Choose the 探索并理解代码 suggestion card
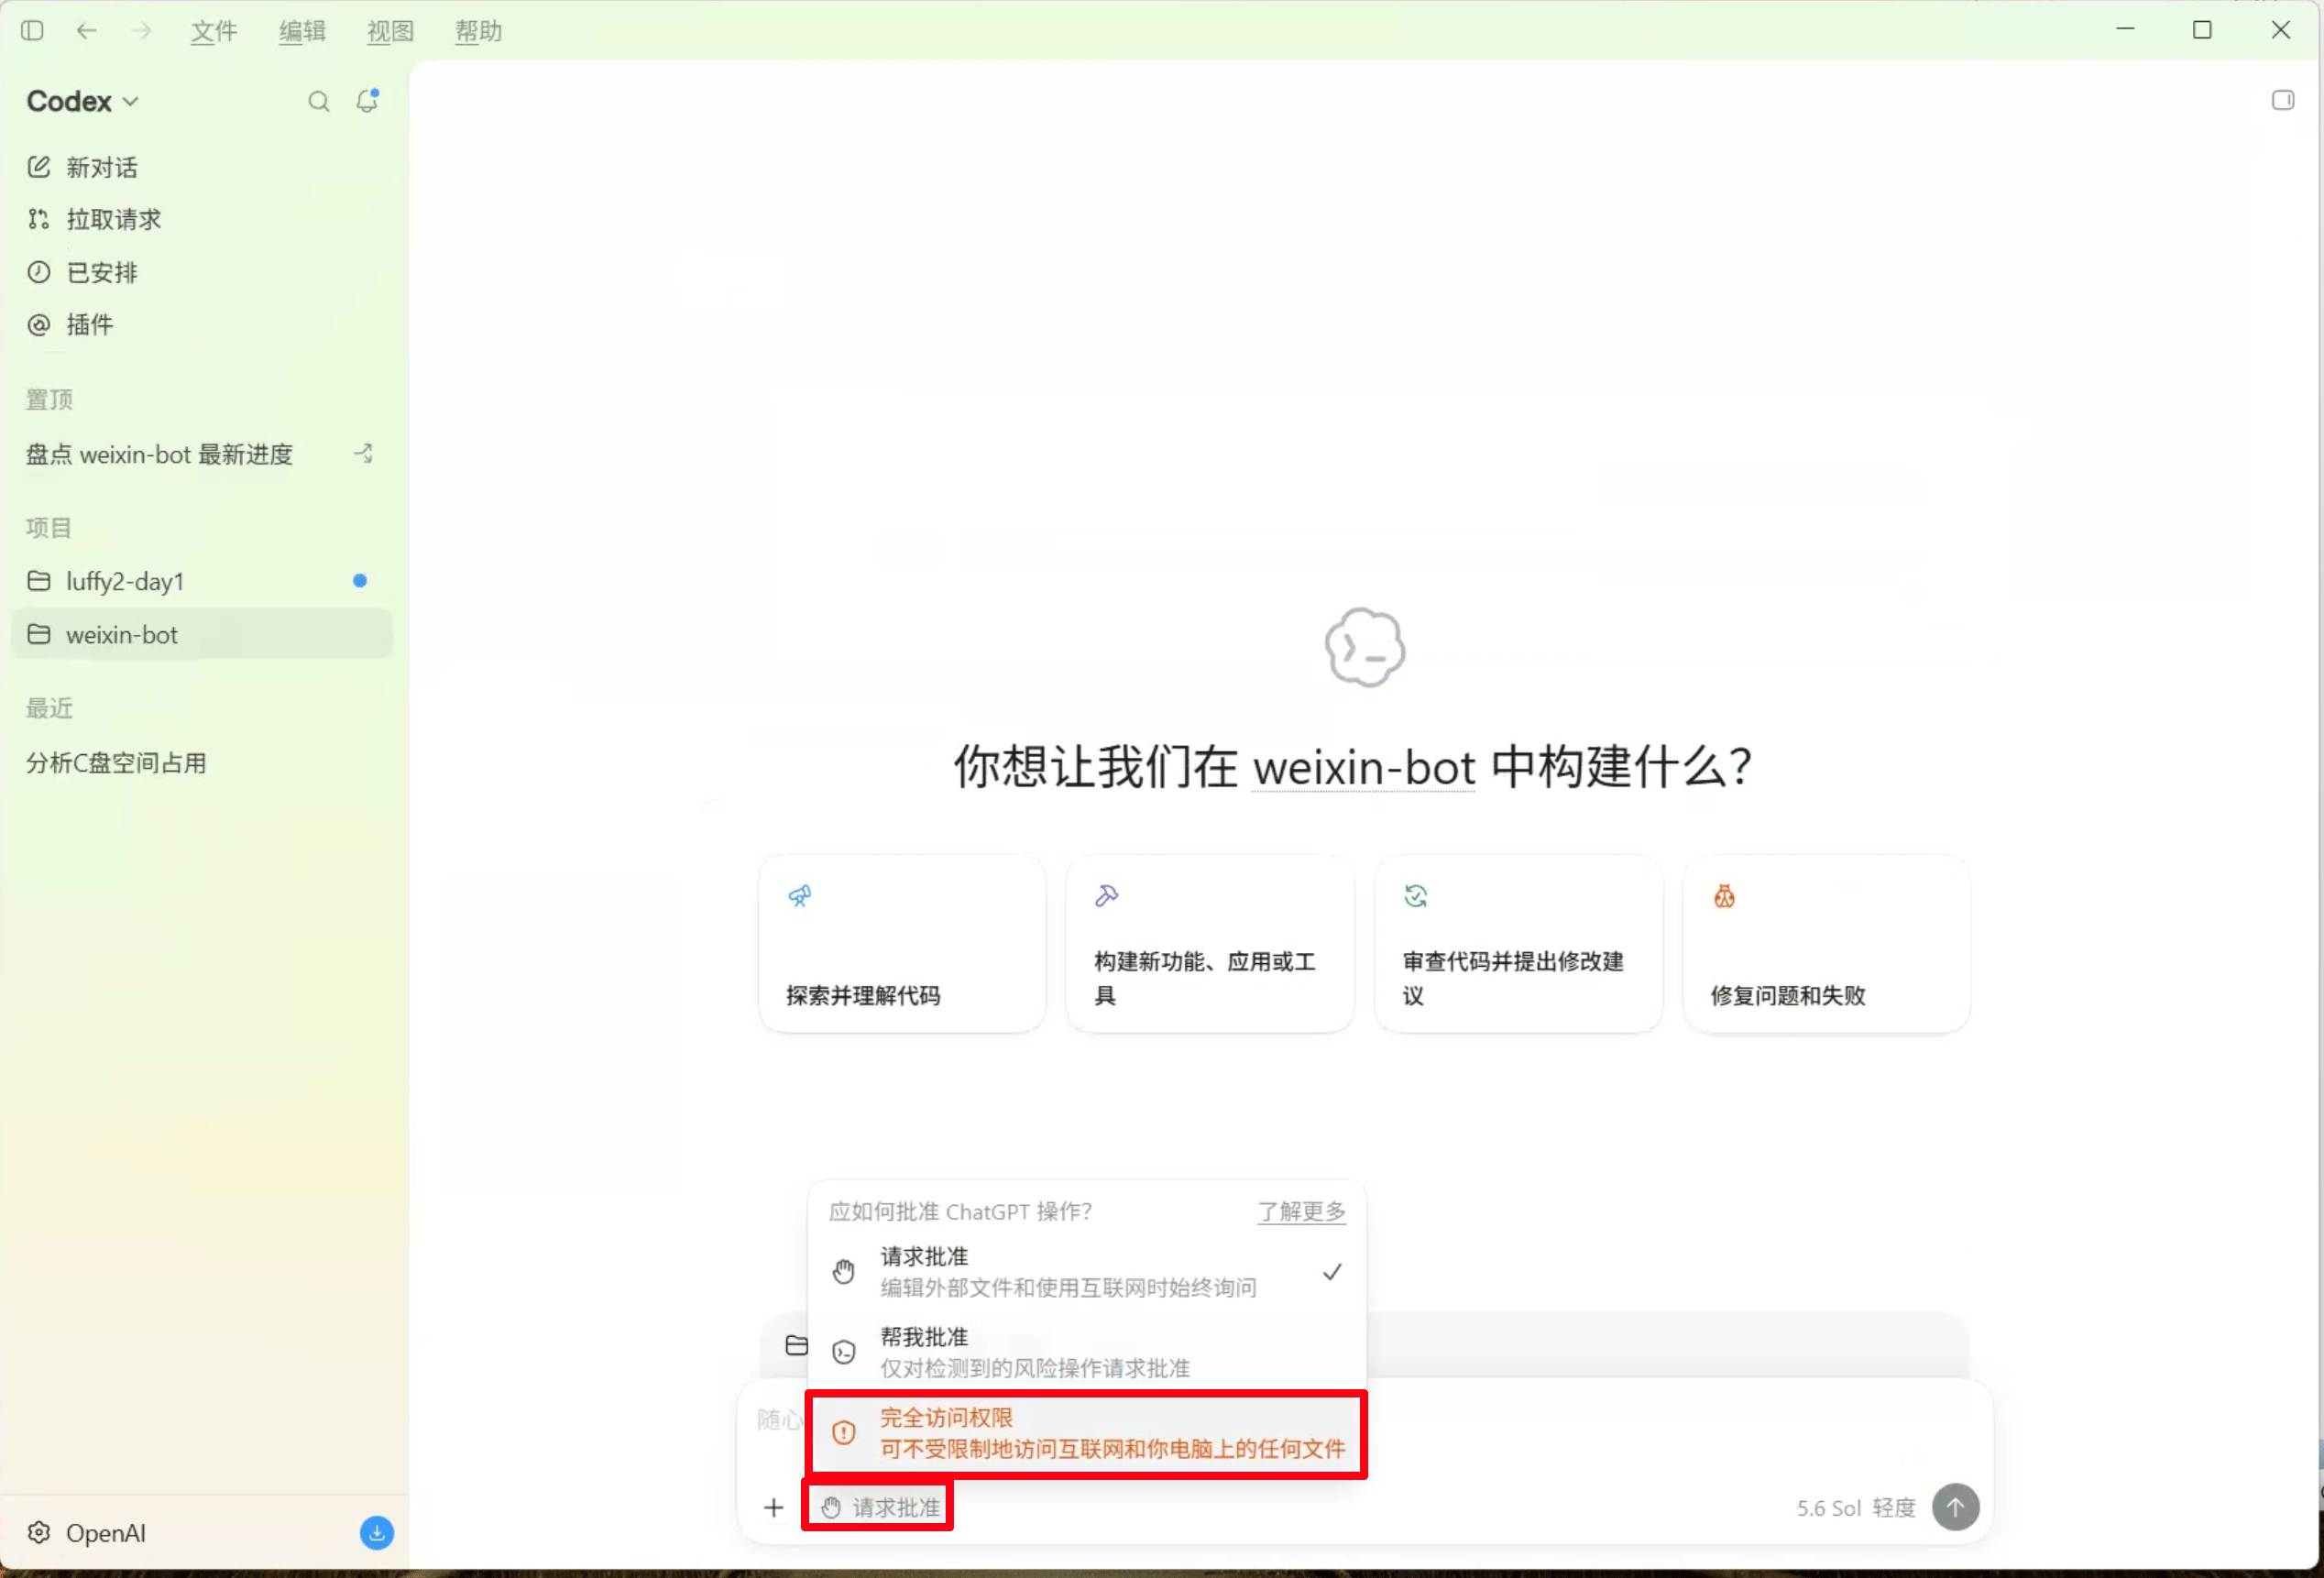Image resolution: width=2324 pixels, height=1578 pixels. click(x=902, y=944)
